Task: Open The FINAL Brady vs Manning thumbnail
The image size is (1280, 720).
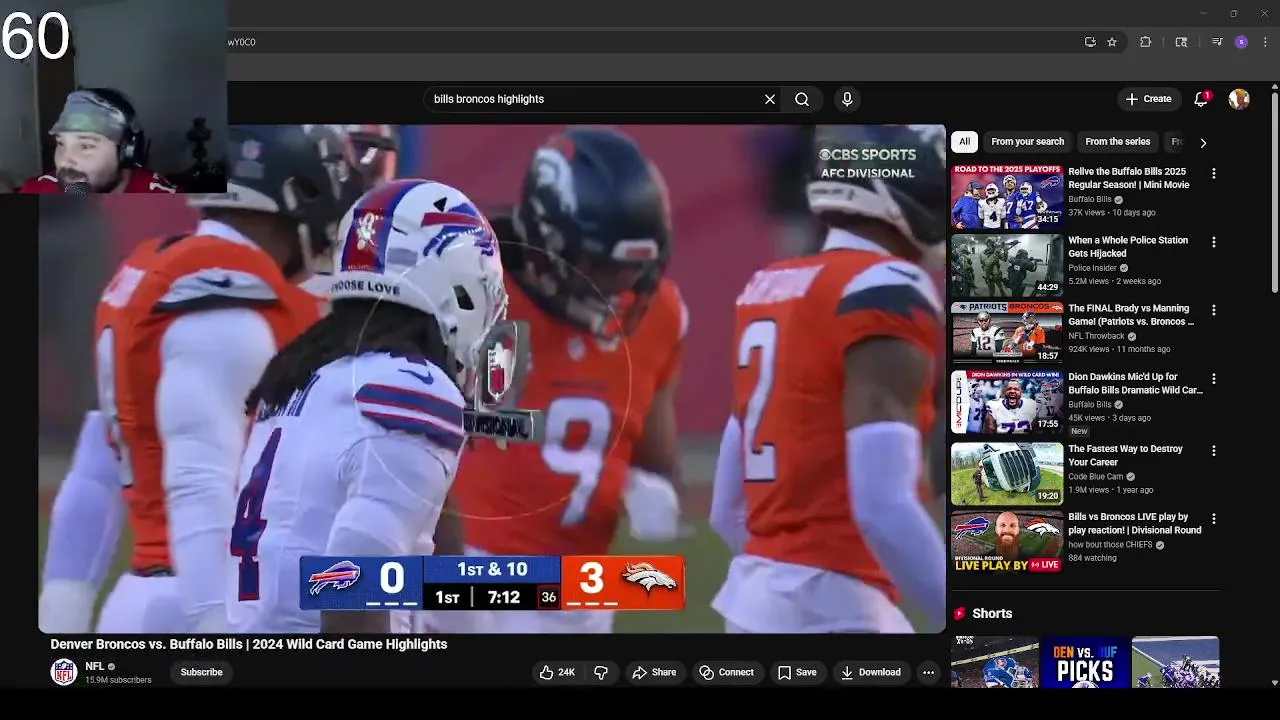Action: (x=1007, y=334)
